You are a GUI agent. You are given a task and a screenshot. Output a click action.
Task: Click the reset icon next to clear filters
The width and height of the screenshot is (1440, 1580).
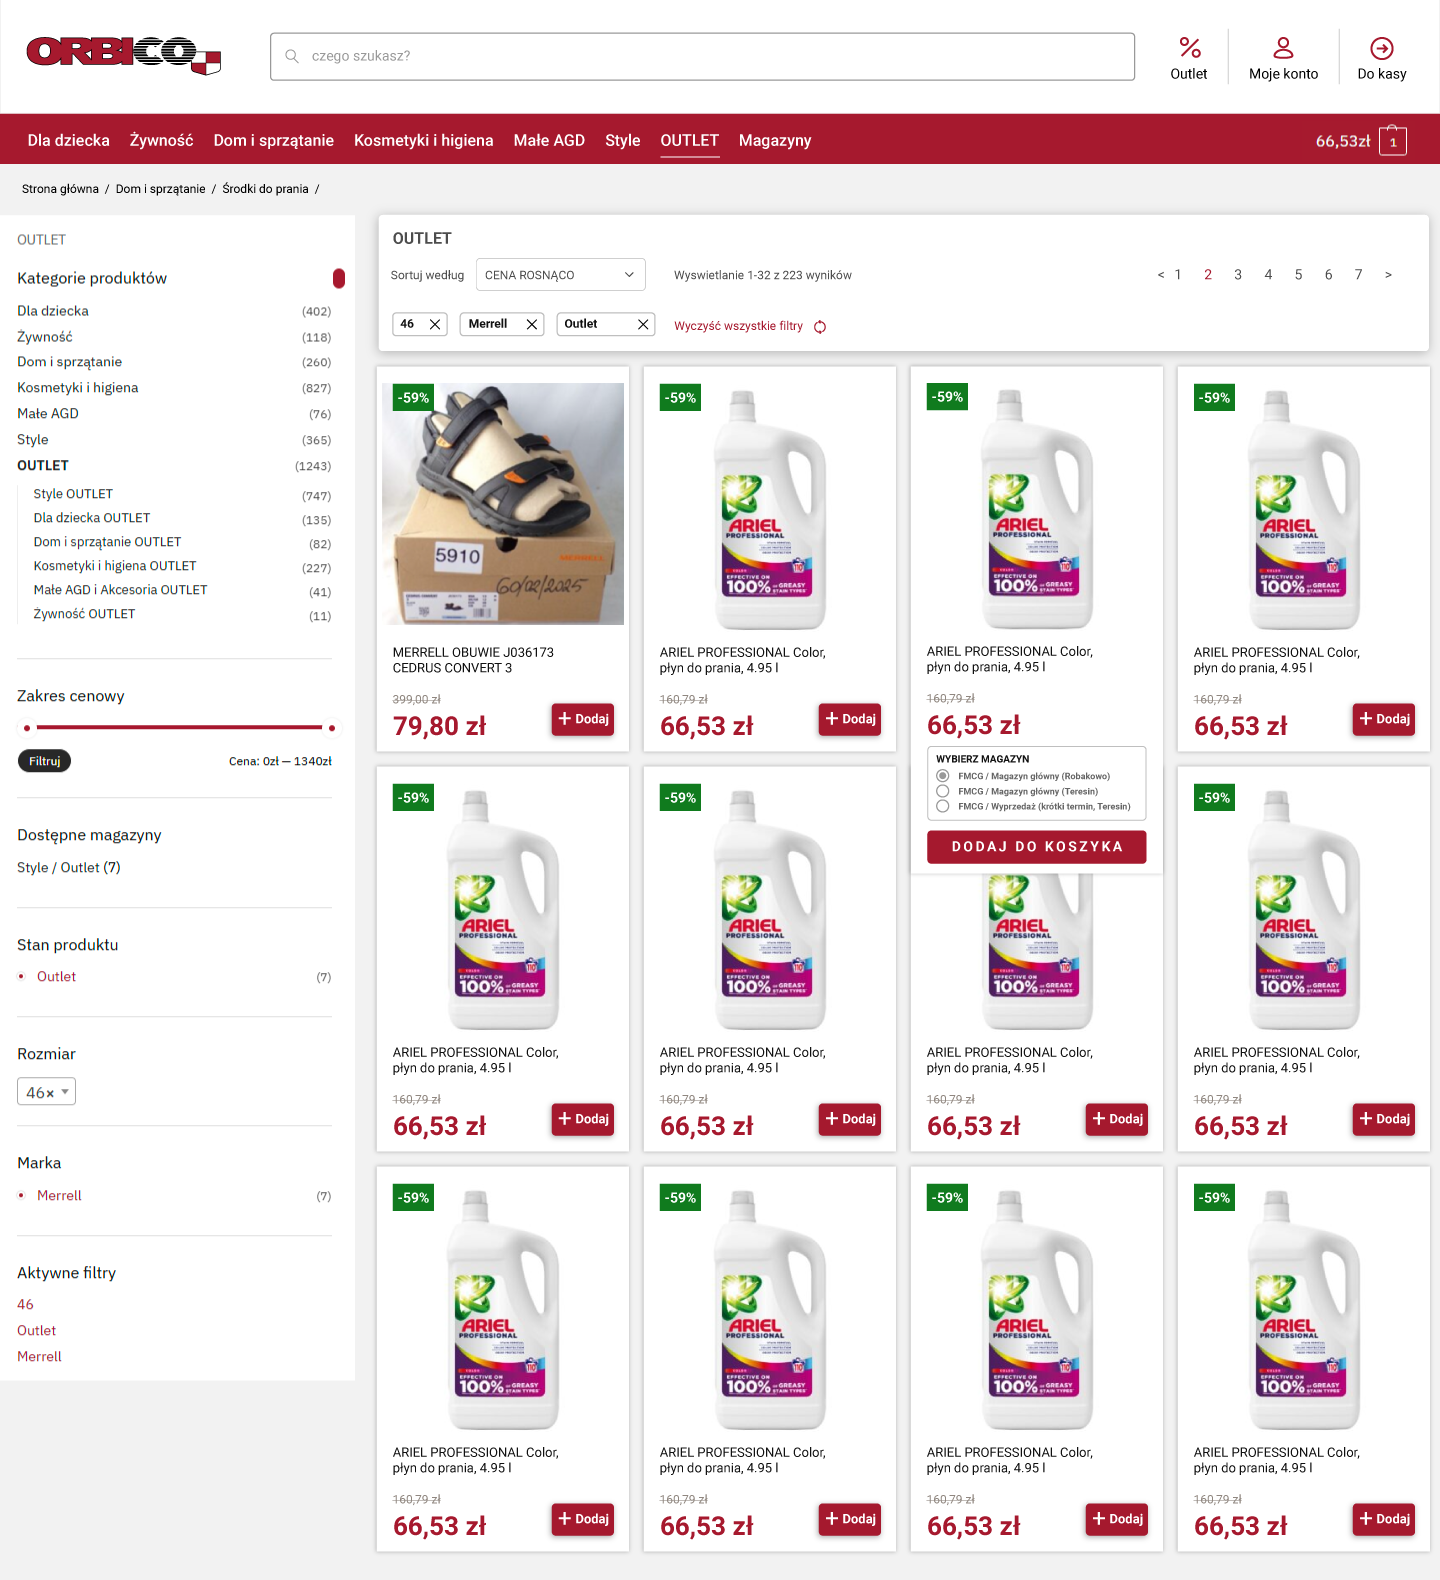[x=820, y=327]
